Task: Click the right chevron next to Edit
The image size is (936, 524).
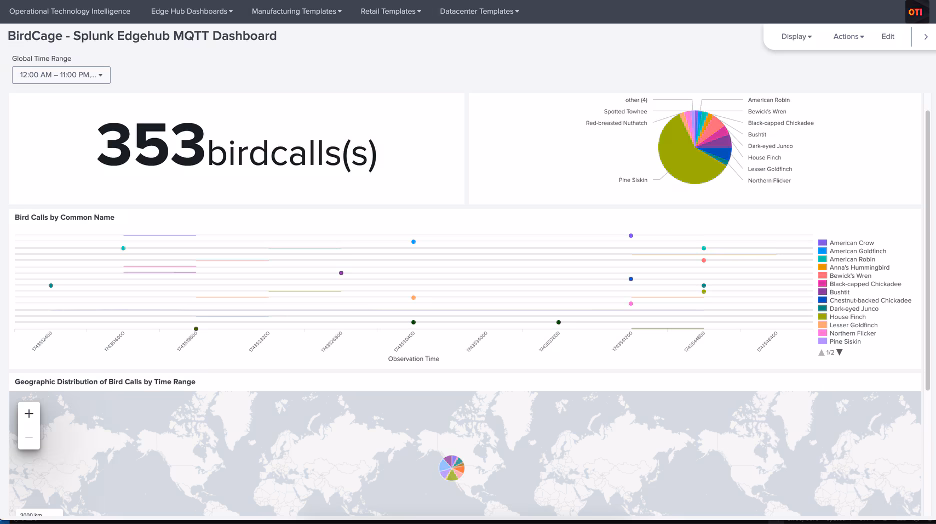Action: (925, 36)
